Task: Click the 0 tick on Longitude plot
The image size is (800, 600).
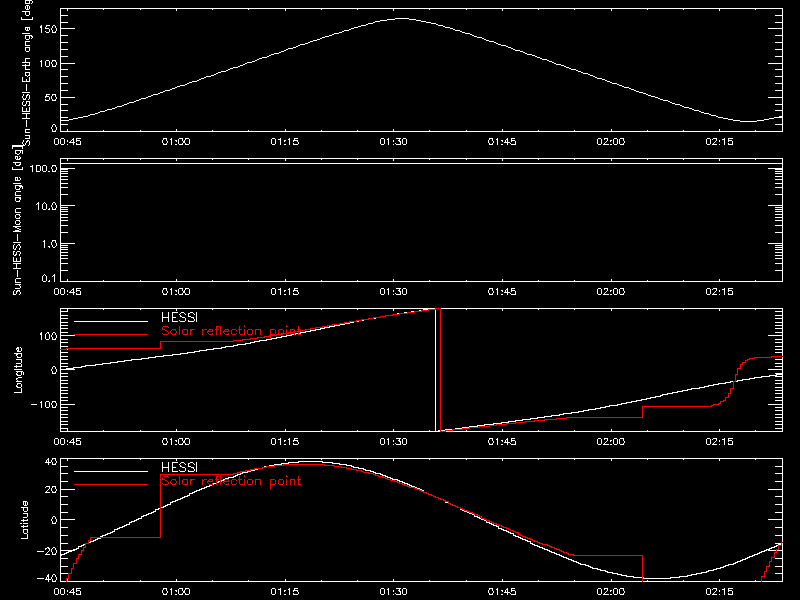Action: pos(55,370)
